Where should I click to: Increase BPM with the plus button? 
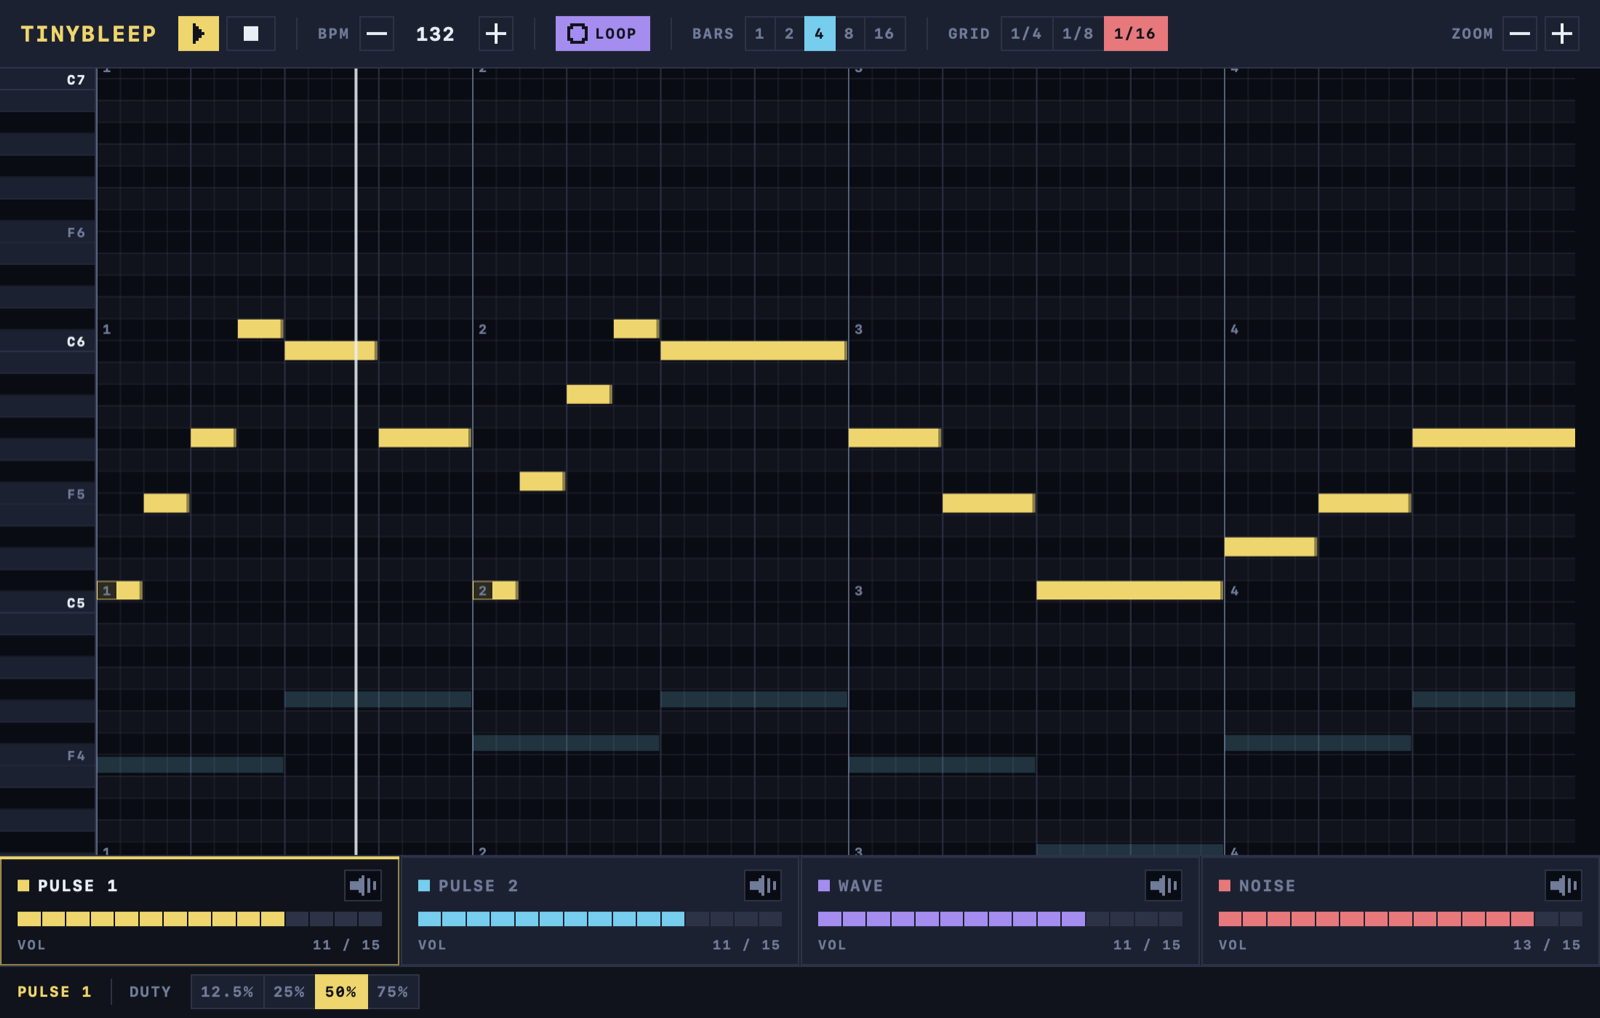(x=495, y=33)
